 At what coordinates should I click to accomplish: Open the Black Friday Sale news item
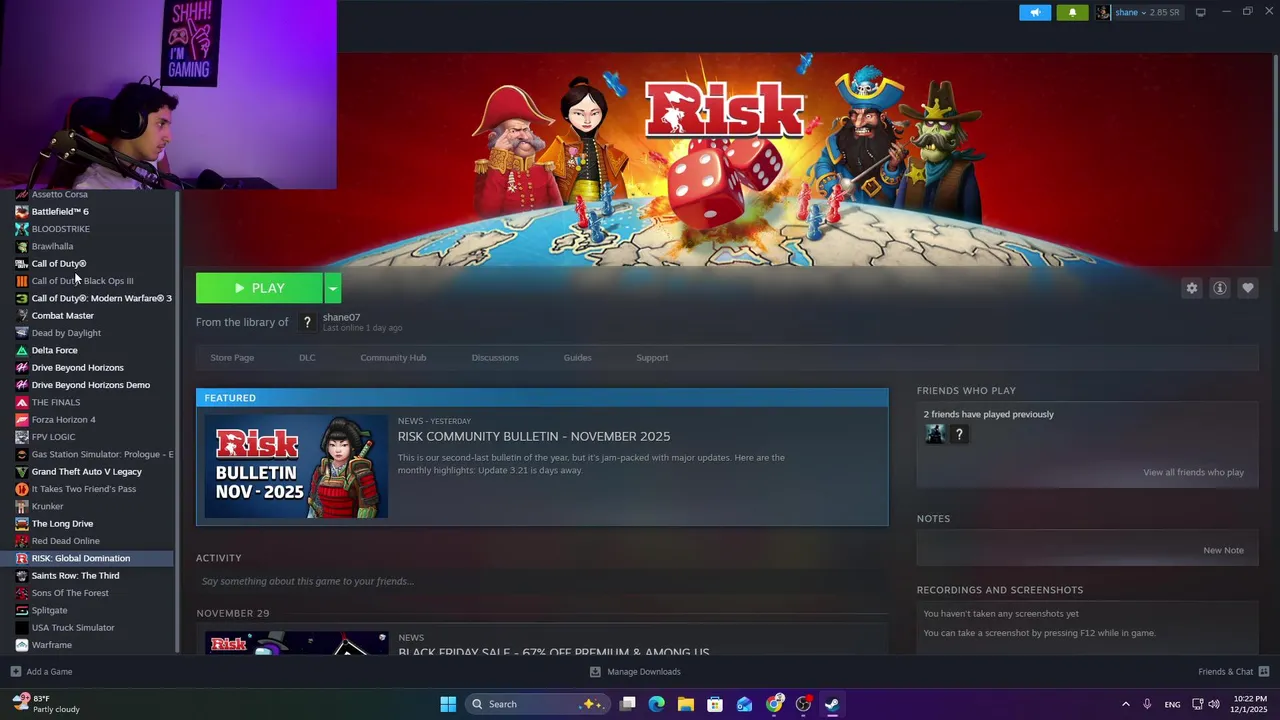pyautogui.click(x=553, y=651)
